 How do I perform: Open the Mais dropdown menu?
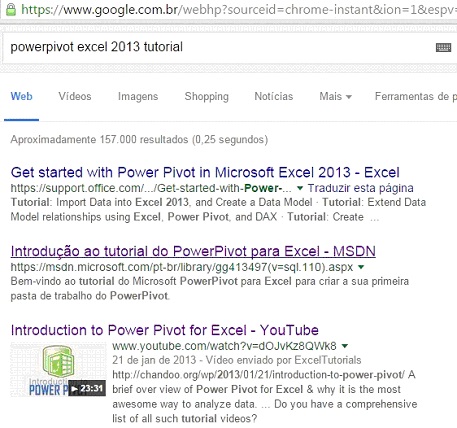tap(335, 96)
